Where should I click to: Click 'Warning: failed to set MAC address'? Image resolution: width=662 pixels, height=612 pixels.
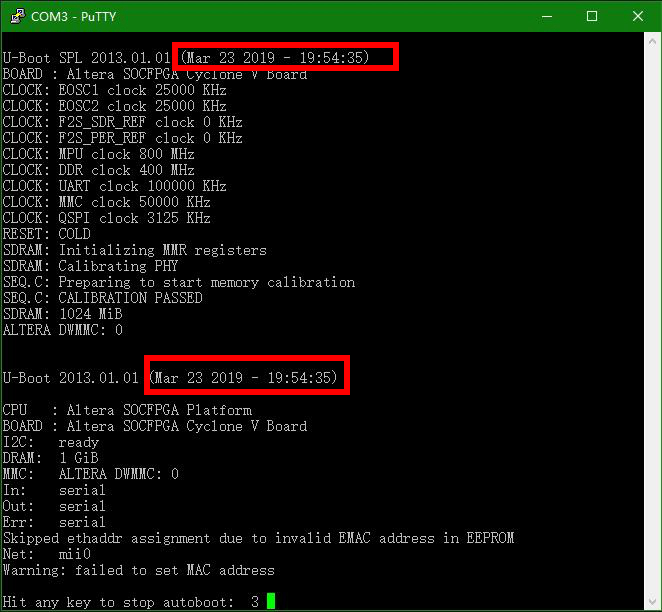pyautogui.click(x=138, y=570)
